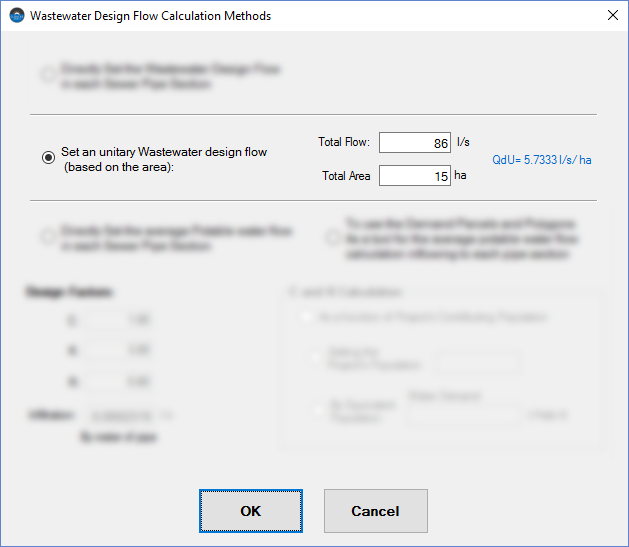Select the average Potable water flow radio
This screenshot has height=547, width=629.
tap(47, 237)
